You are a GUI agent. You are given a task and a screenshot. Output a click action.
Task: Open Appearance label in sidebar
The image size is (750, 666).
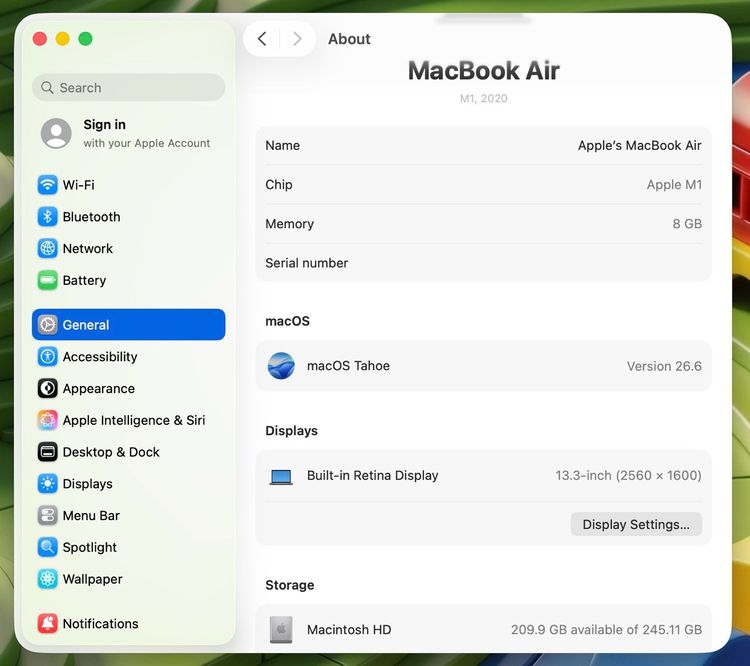(x=99, y=389)
